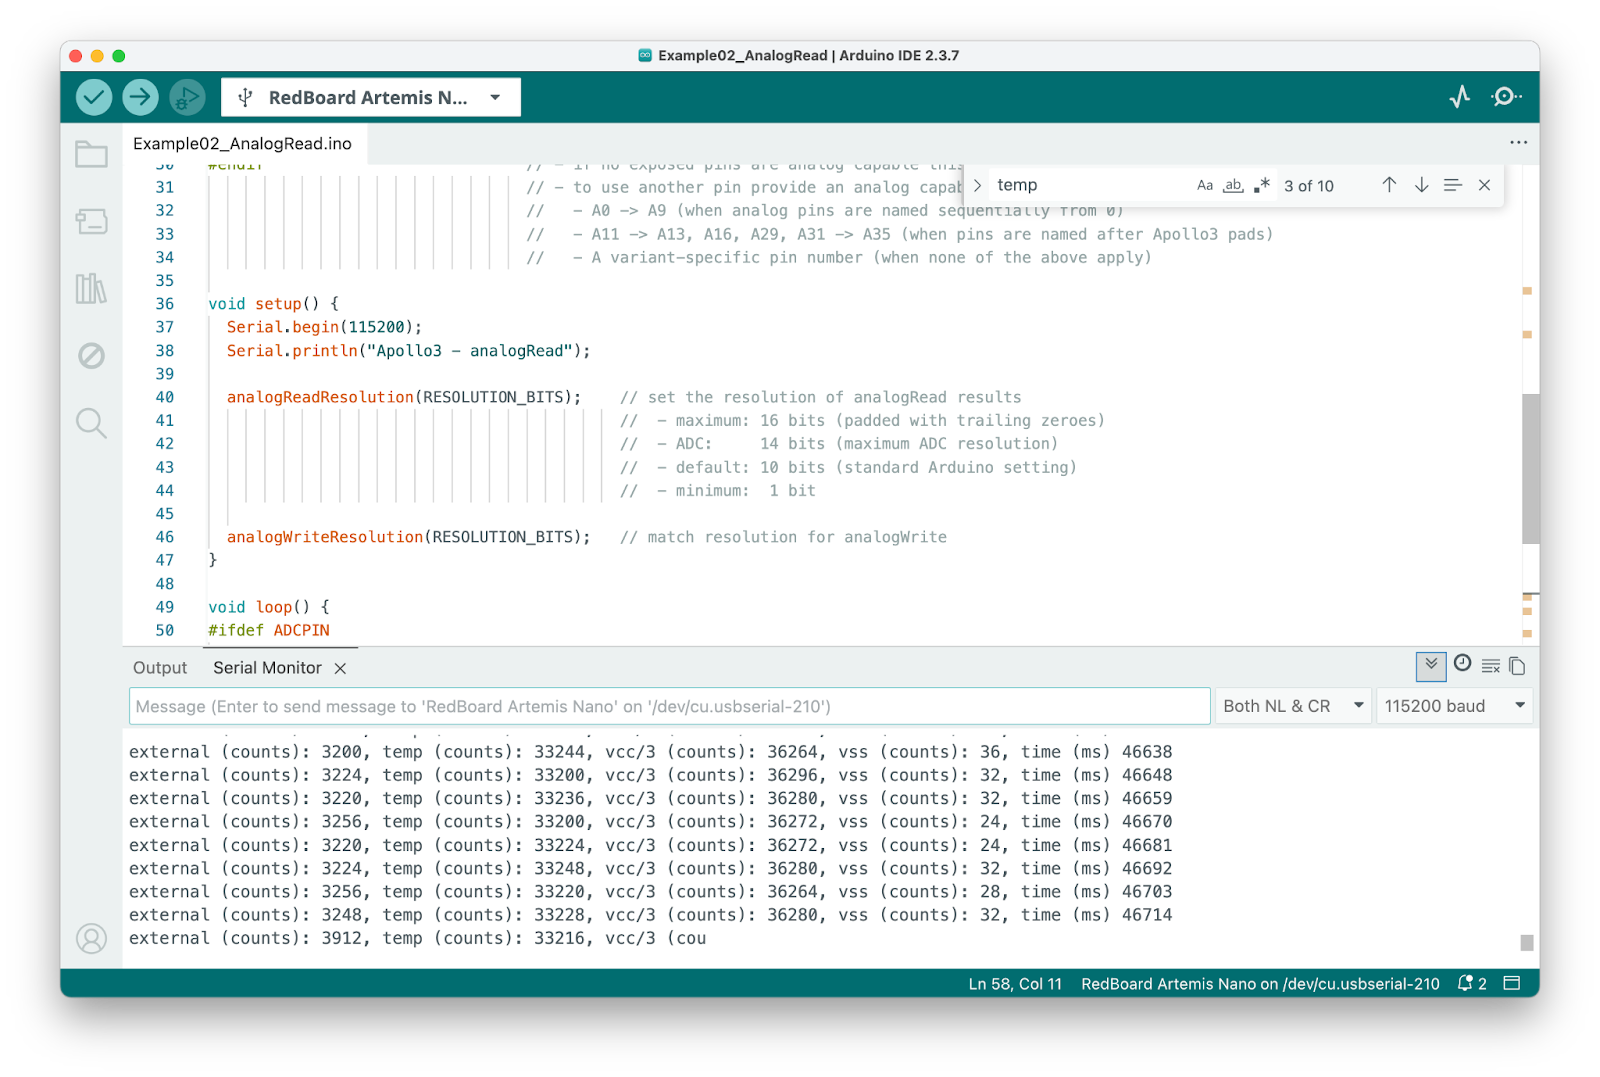Select the Example02_AnalogRead.ino tab
Image resolution: width=1600 pixels, height=1077 pixels.
click(x=243, y=144)
